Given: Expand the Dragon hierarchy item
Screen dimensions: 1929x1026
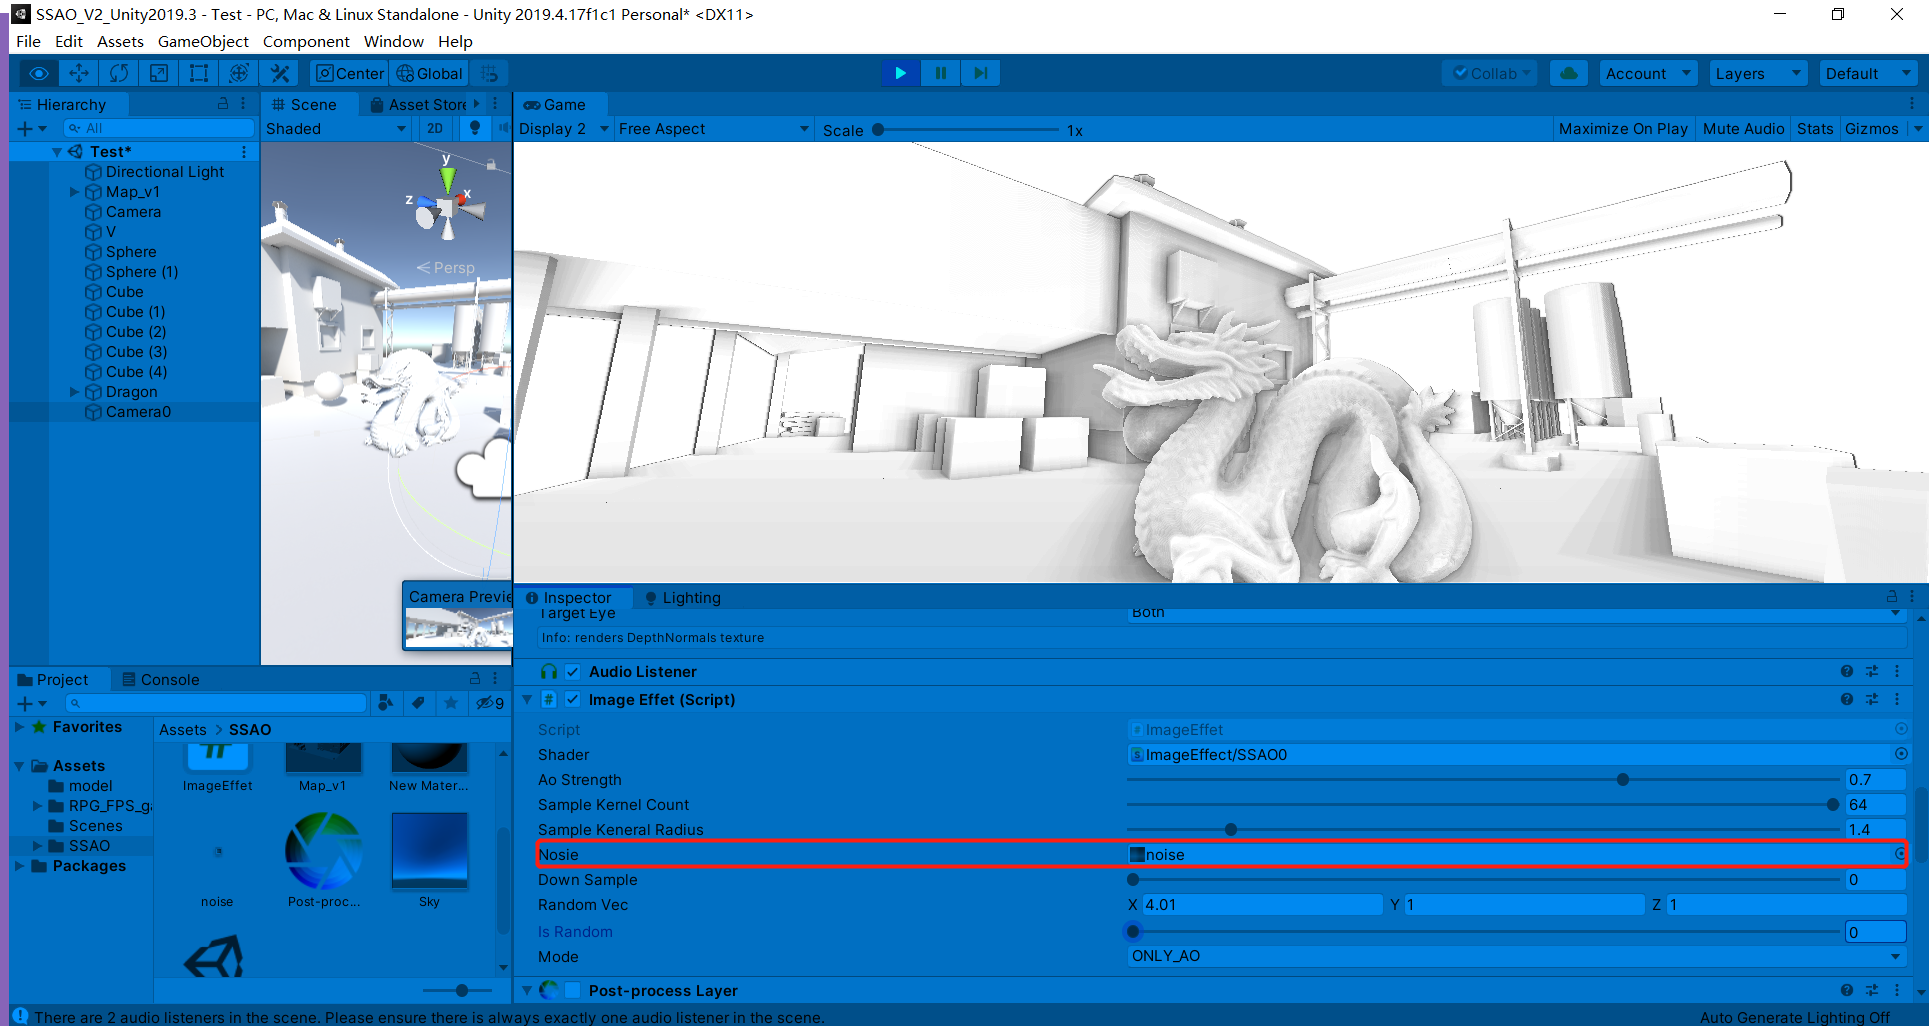Looking at the screenshot, I should pos(74,391).
